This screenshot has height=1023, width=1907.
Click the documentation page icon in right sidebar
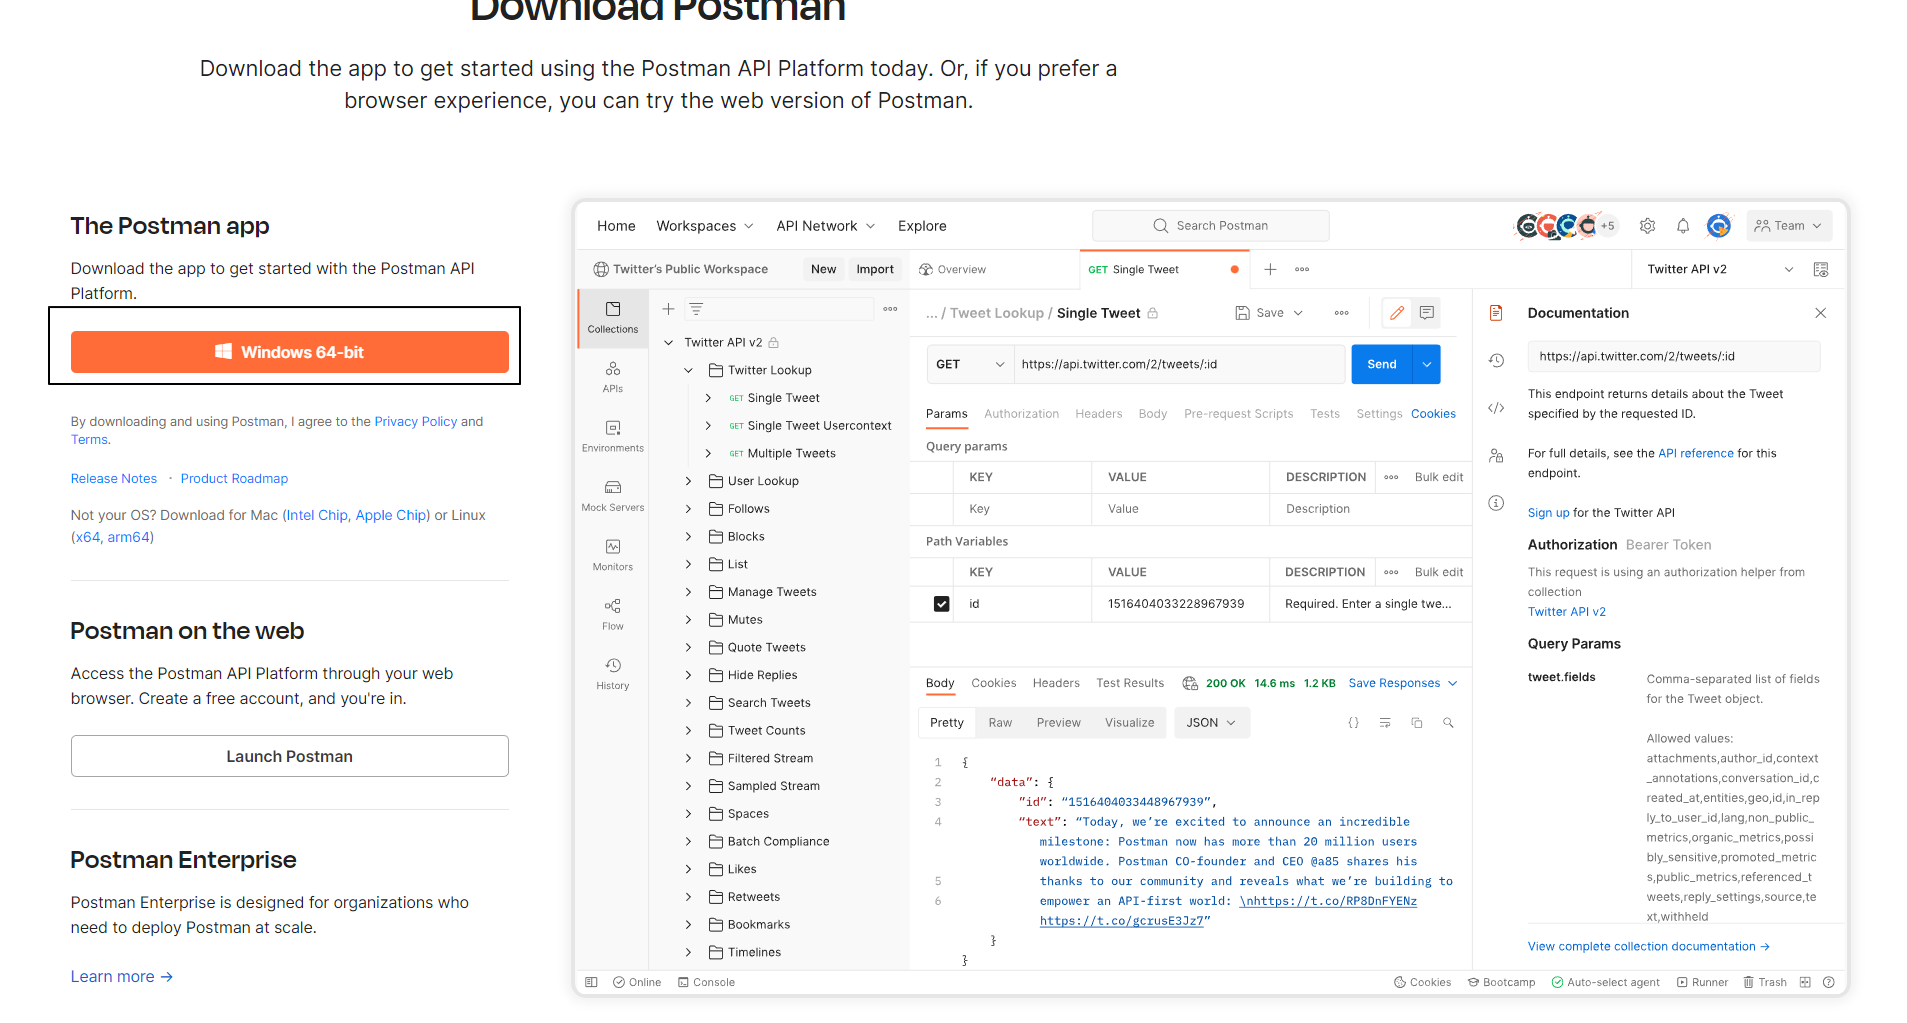(x=1496, y=313)
